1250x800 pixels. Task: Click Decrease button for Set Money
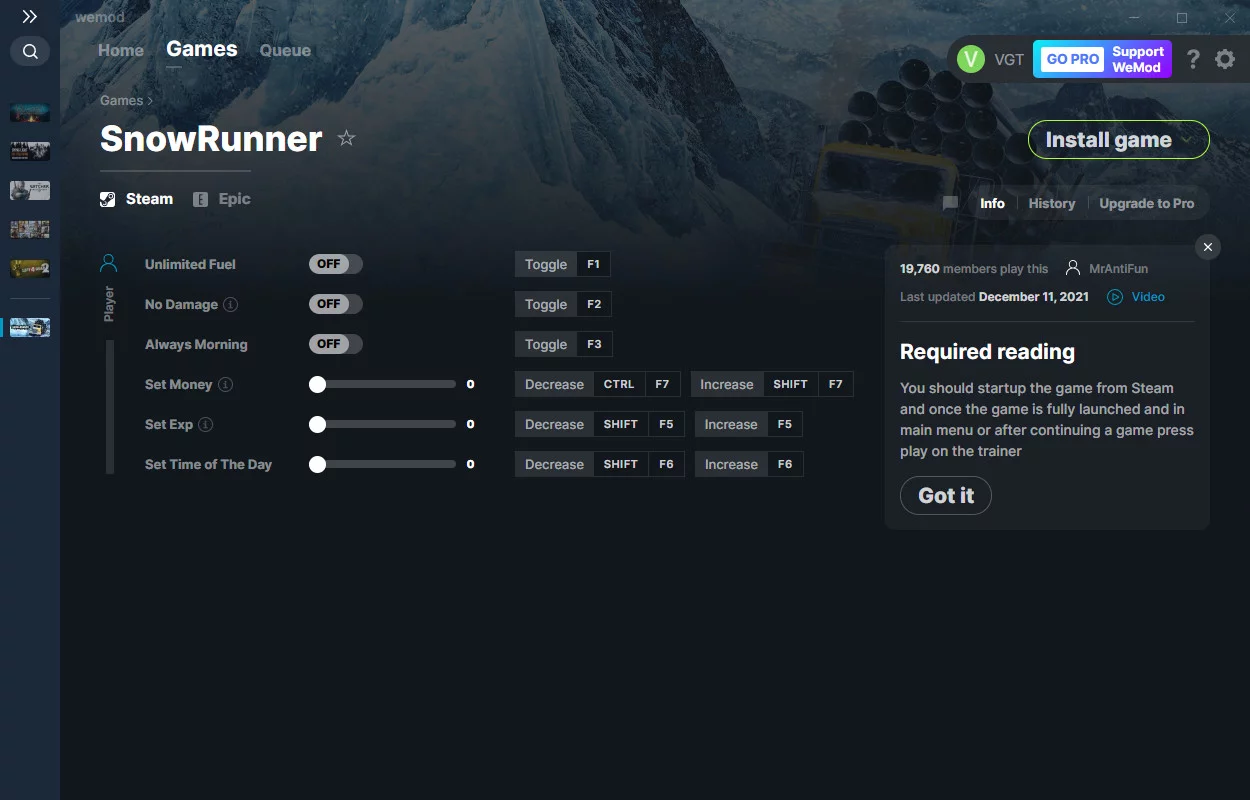(x=554, y=384)
